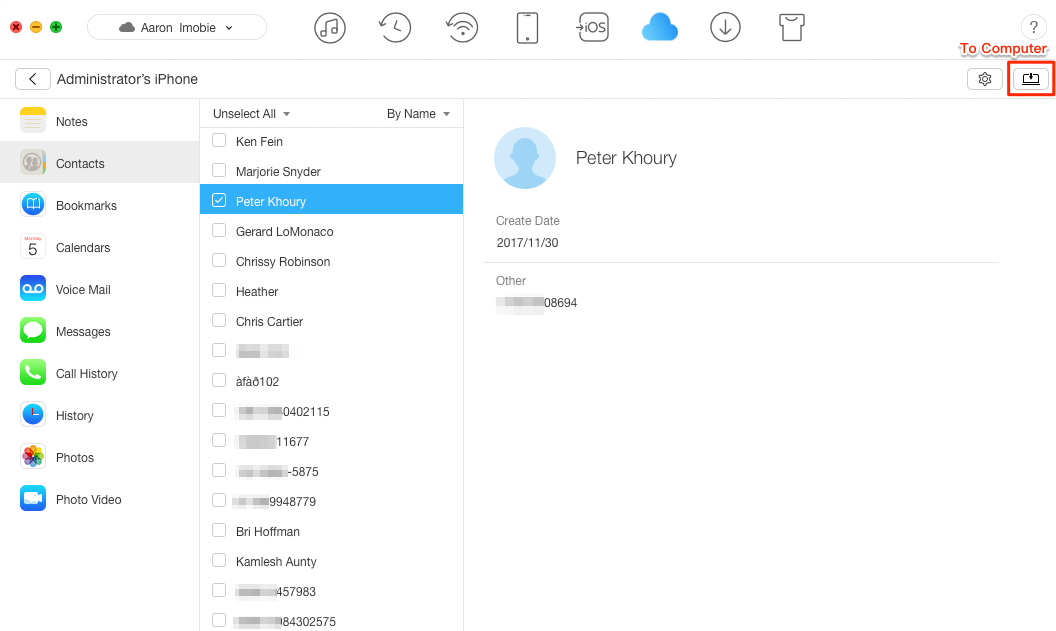Click phone number ending 08694

[537, 302]
